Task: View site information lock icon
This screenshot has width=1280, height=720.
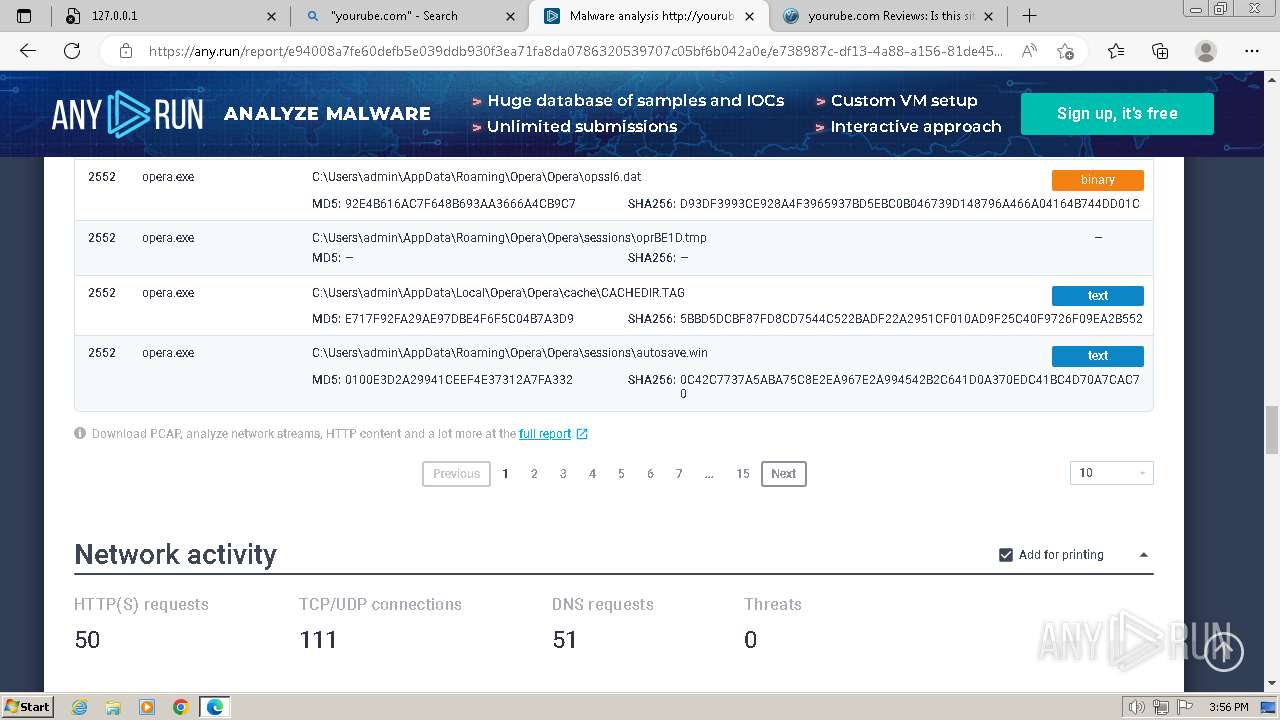Action: (x=125, y=51)
